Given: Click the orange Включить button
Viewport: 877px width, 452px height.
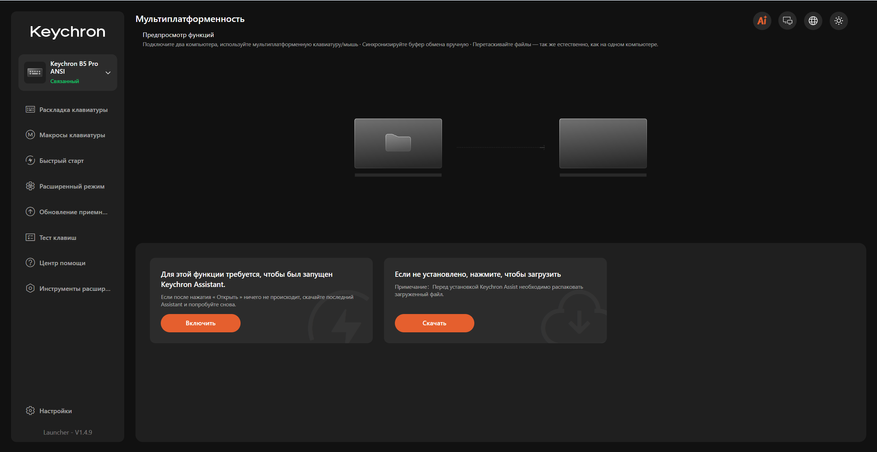Looking at the screenshot, I should [200, 323].
